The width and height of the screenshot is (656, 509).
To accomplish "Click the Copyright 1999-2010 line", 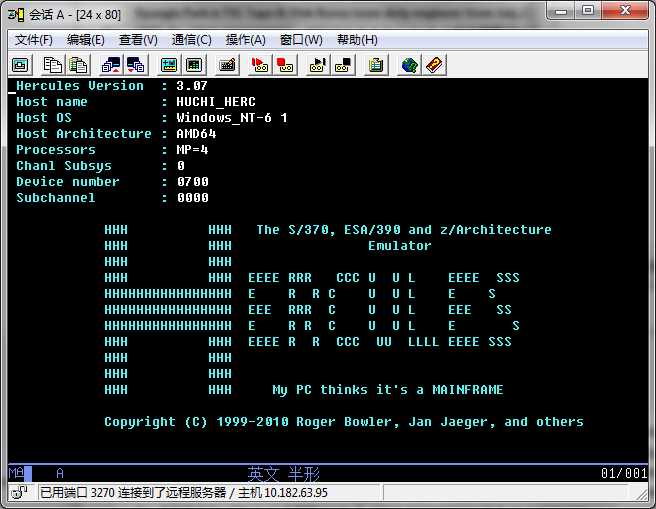I will click(344, 422).
